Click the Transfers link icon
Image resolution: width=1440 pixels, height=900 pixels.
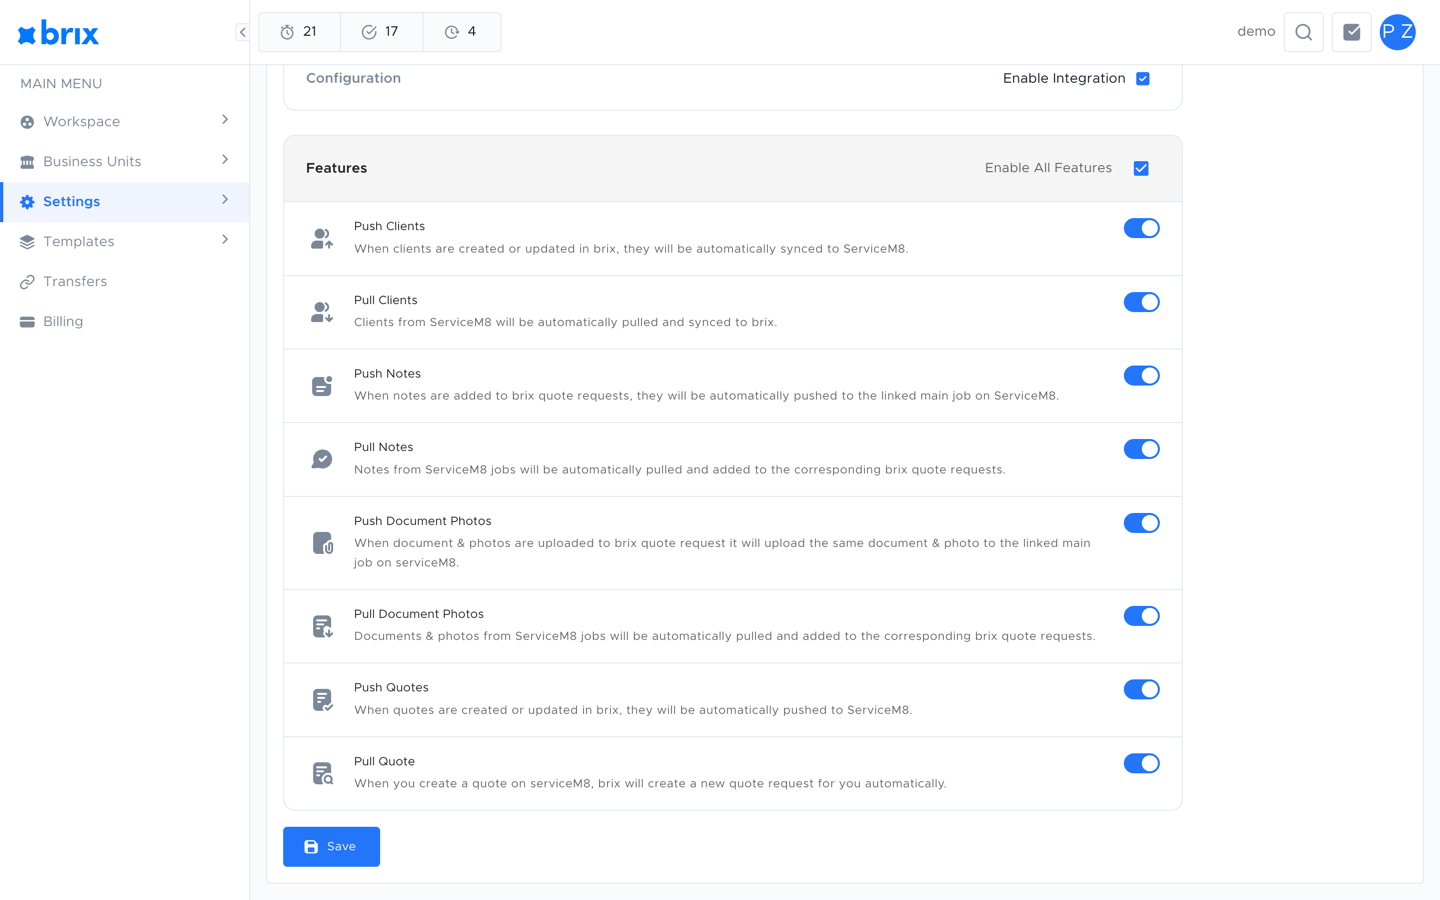pos(27,282)
